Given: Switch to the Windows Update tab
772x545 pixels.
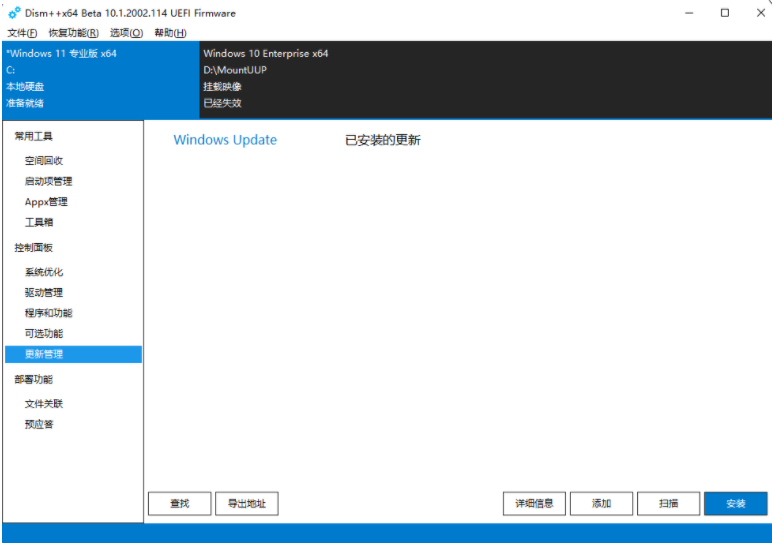Looking at the screenshot, I should pyautogui.click(x=225, y=140).
